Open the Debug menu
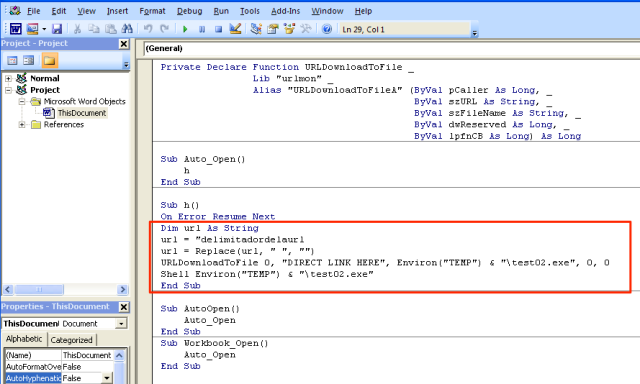This screenshot has width=640, height=384. (189, 11)
